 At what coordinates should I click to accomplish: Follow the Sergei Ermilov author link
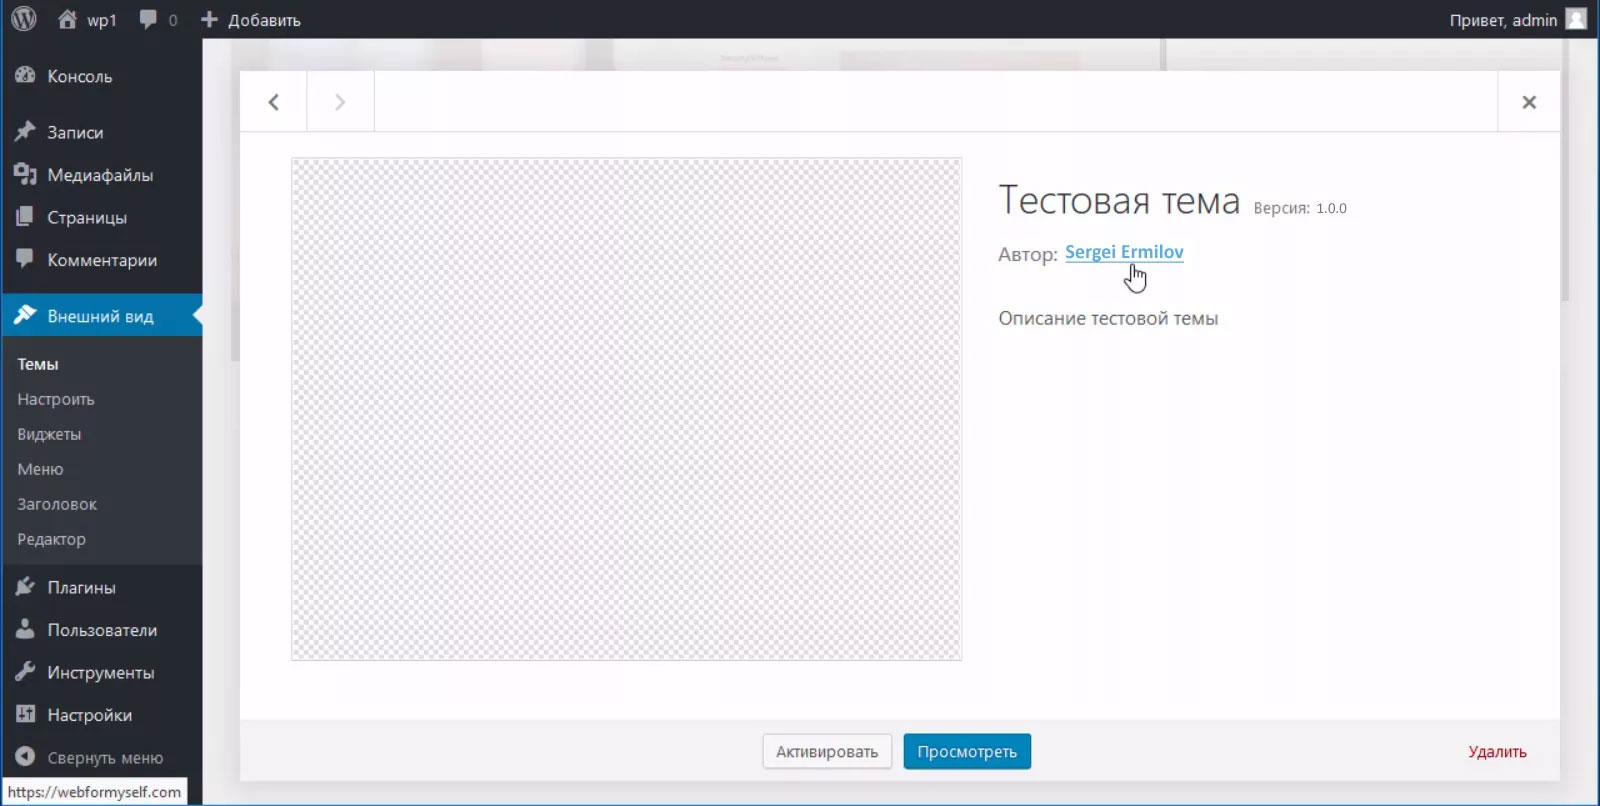pyautogui.click(x=1124, y=252)
